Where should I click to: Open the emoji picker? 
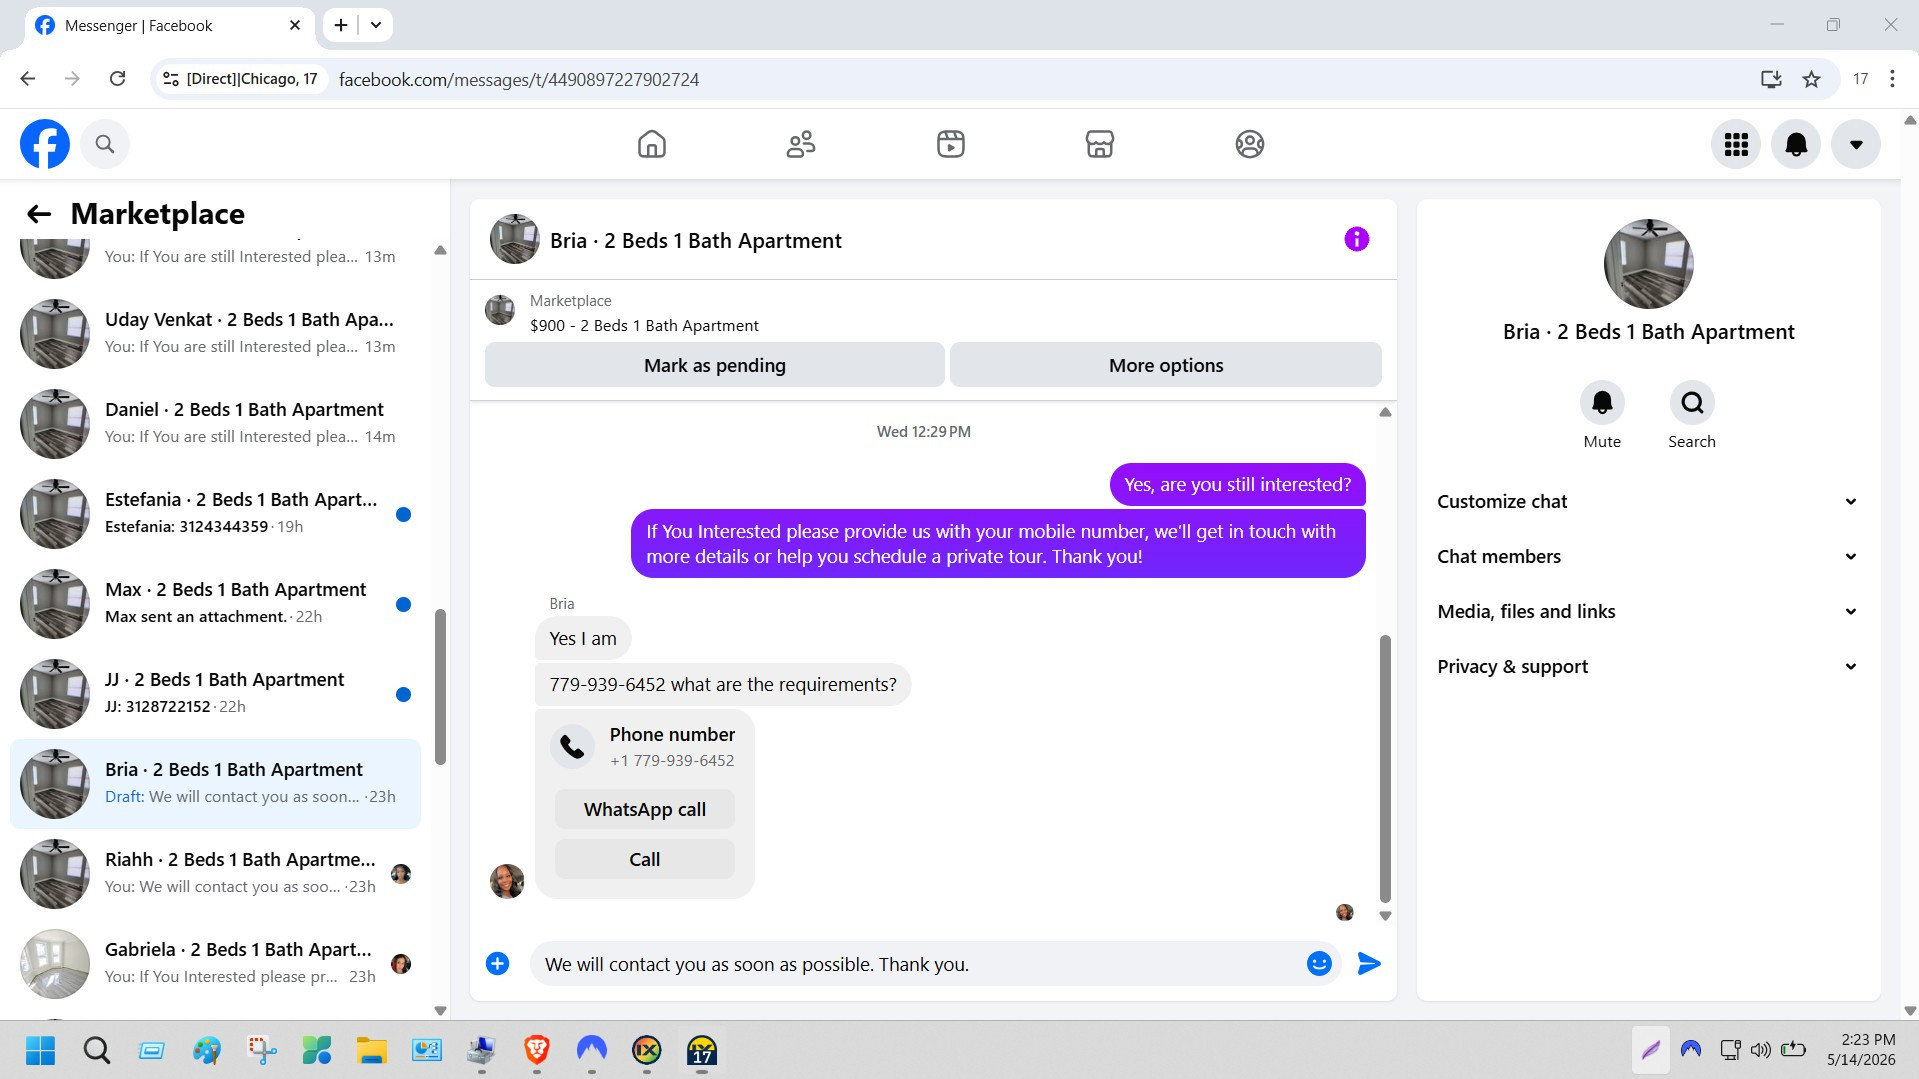click(x=1319, y=964)
